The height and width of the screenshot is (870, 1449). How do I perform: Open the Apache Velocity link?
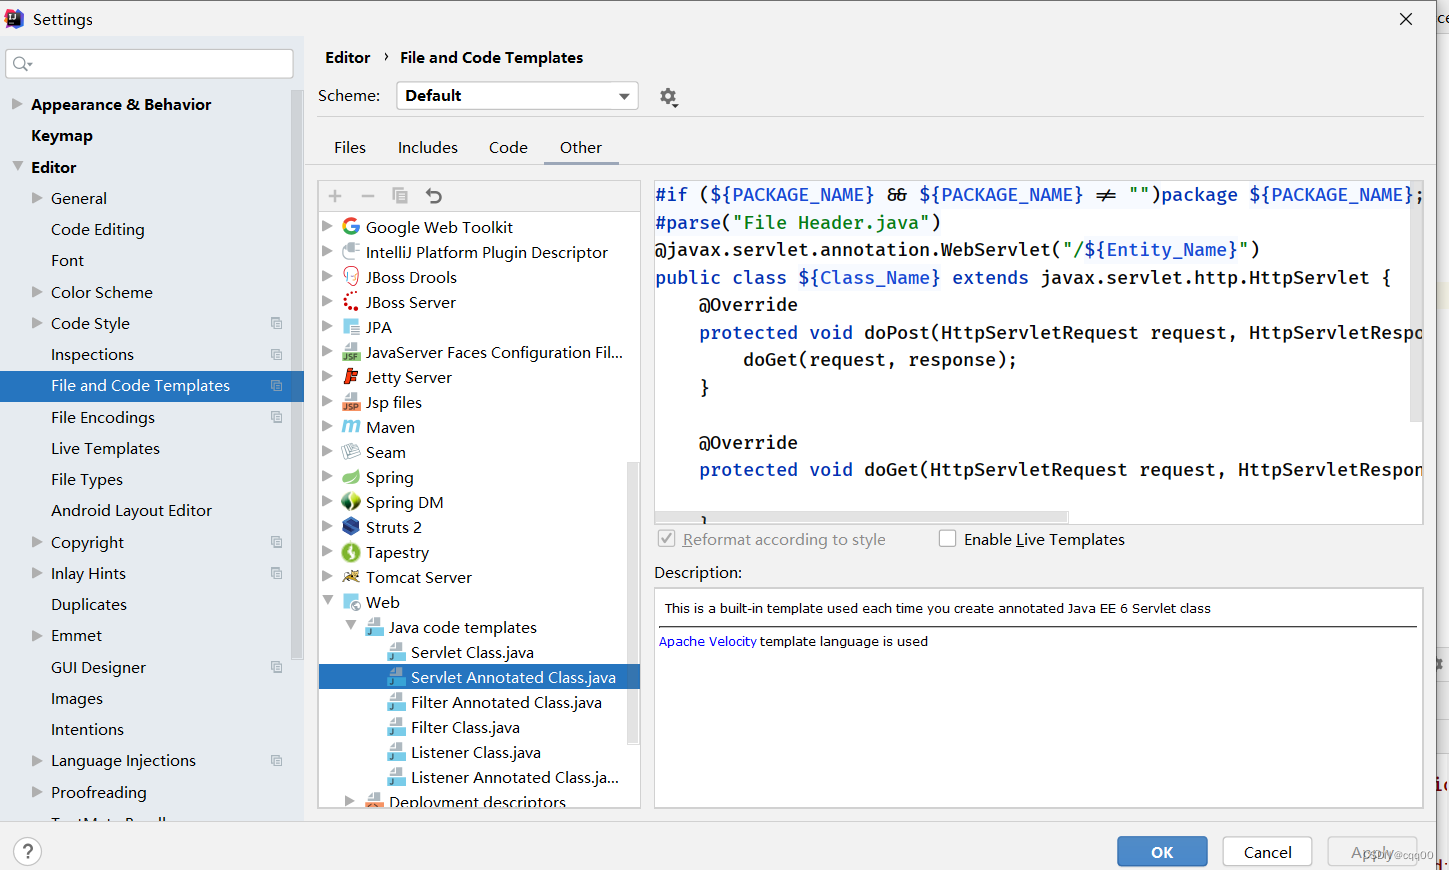pos(707,641)
